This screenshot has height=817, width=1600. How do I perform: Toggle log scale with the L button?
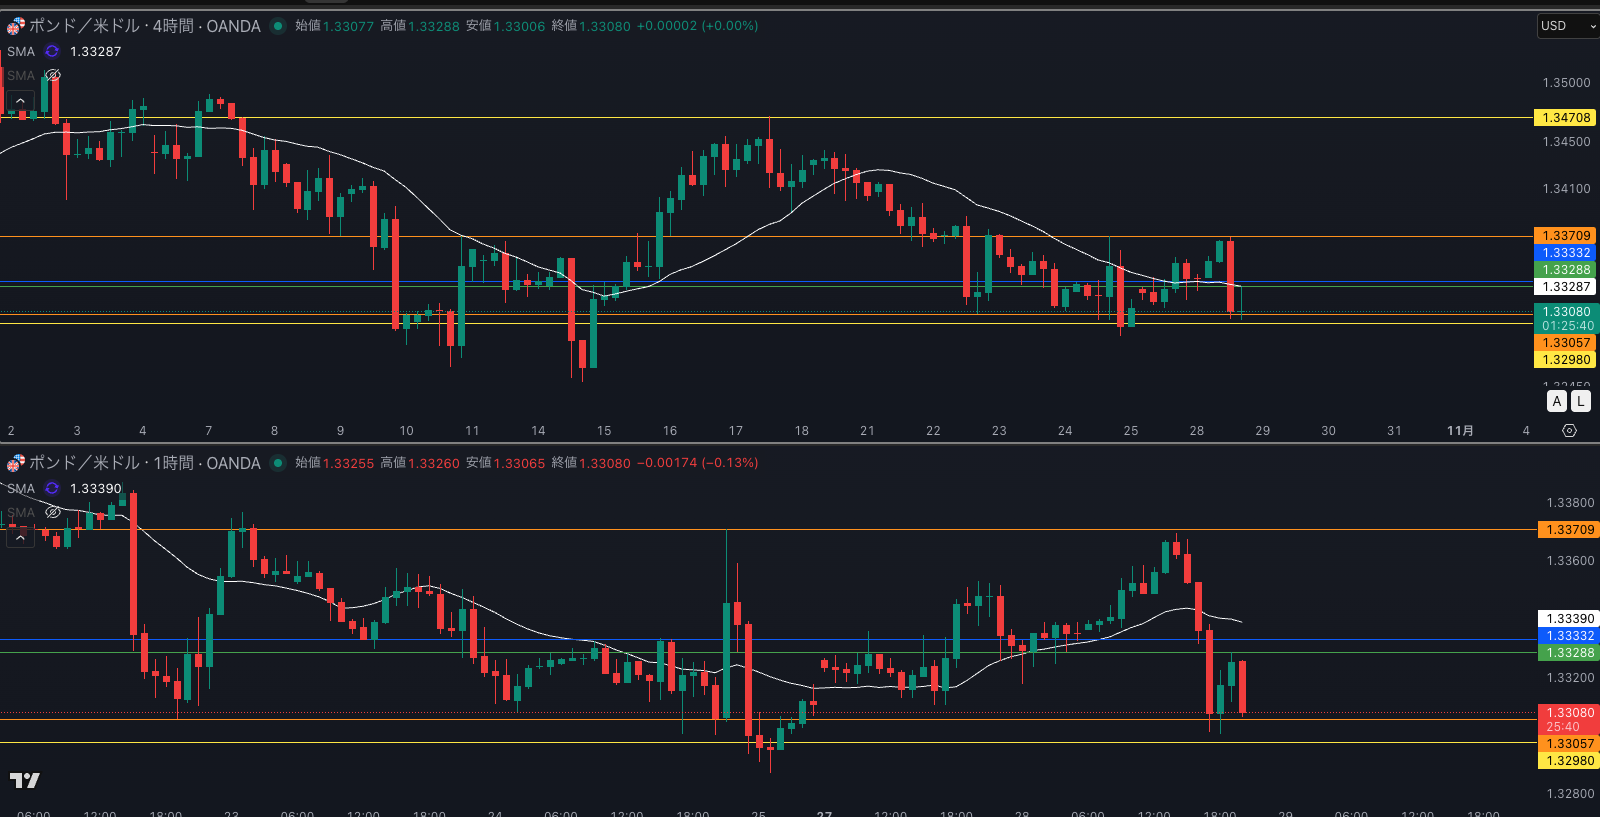(1580, 401)
